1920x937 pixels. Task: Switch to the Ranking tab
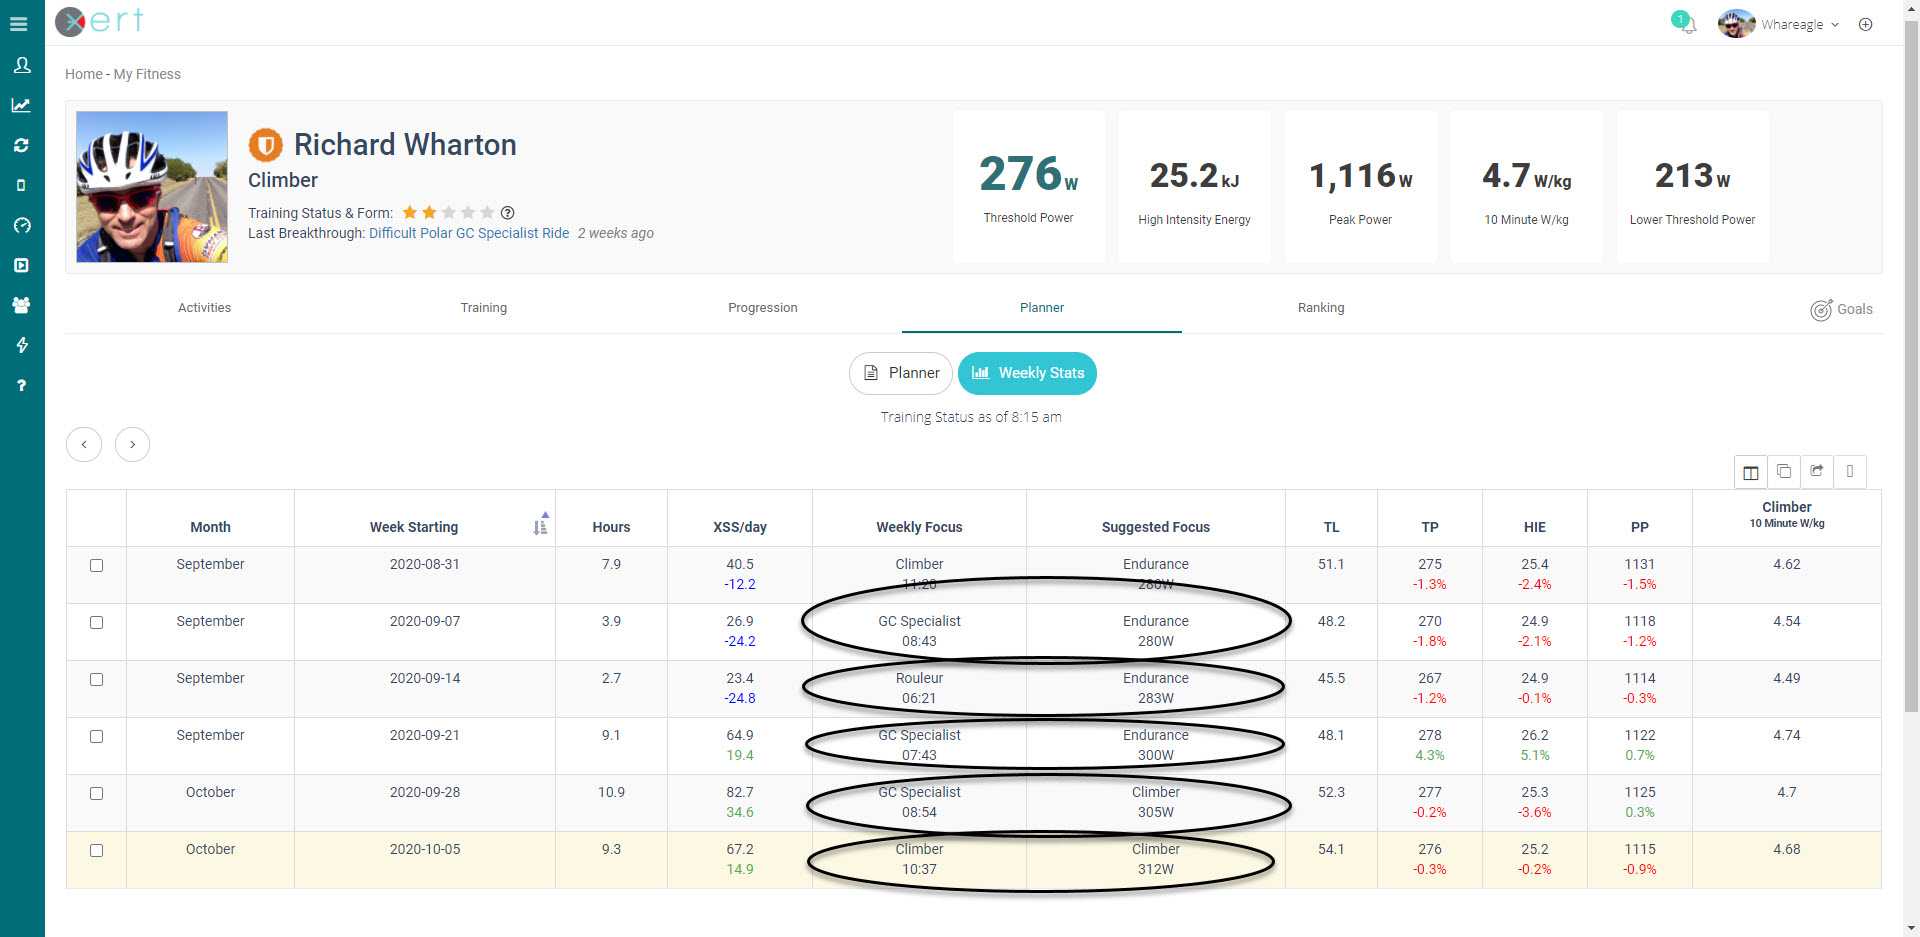[x=1320, y=307]
